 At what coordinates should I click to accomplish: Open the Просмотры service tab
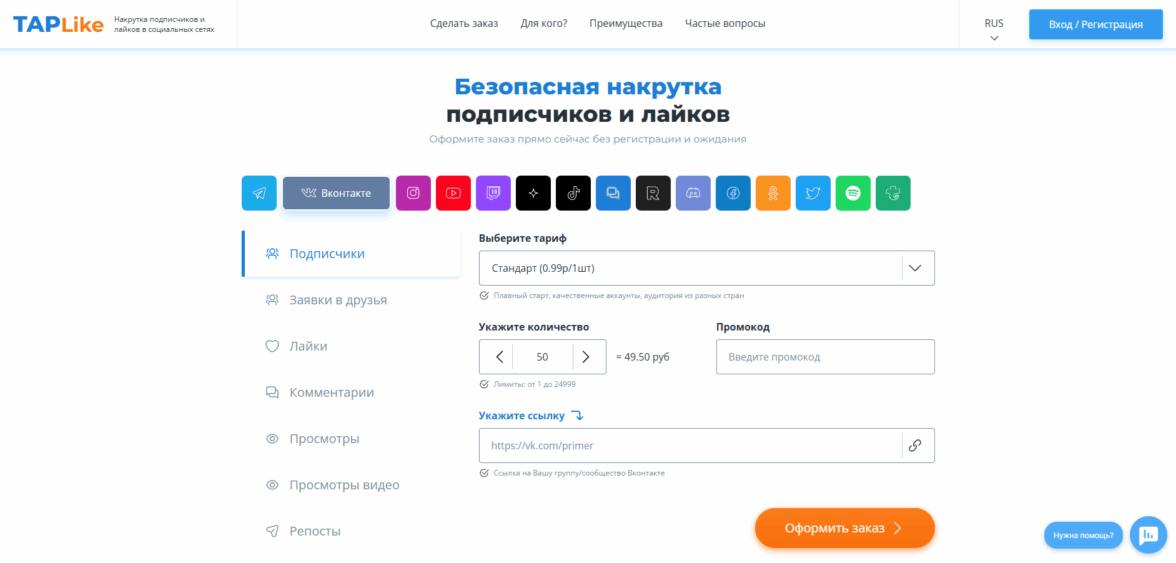tap(351, 439)
